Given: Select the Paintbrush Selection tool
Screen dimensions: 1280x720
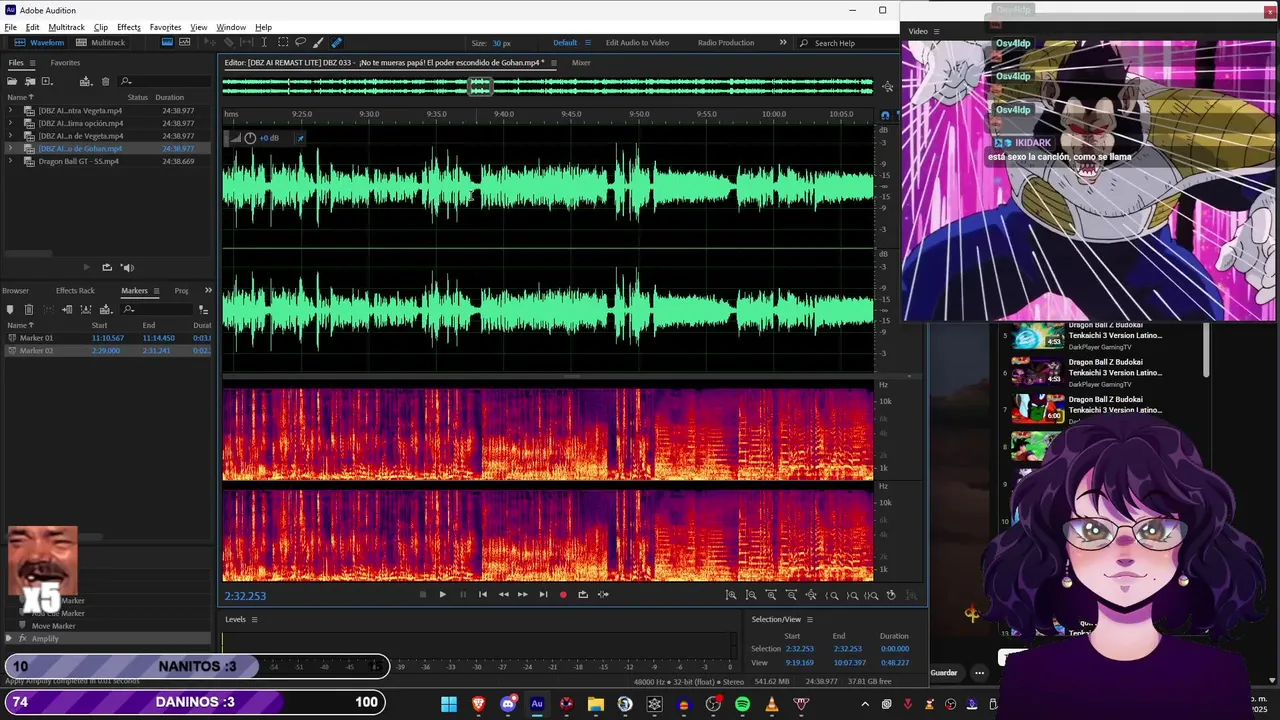Looking at the screenshot, I should pyautogui.click(x=318, y=42).
